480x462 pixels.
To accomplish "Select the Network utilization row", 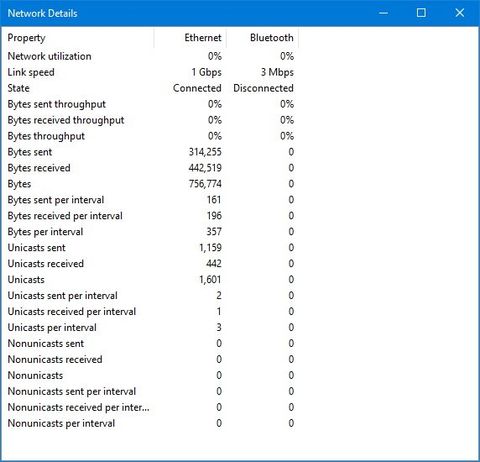I will (150, 56).
